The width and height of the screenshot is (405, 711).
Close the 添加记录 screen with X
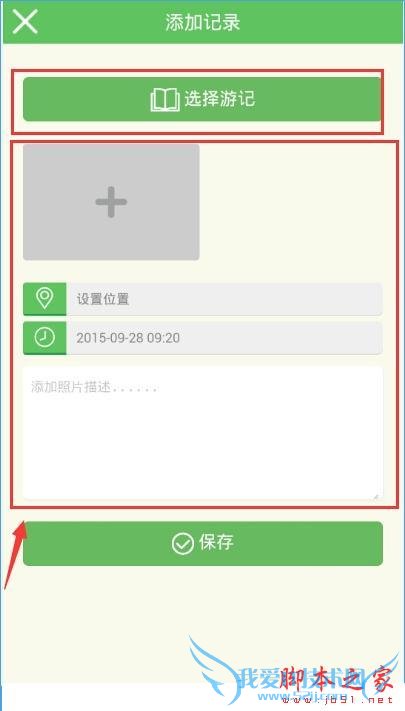[x=25, y=22]
